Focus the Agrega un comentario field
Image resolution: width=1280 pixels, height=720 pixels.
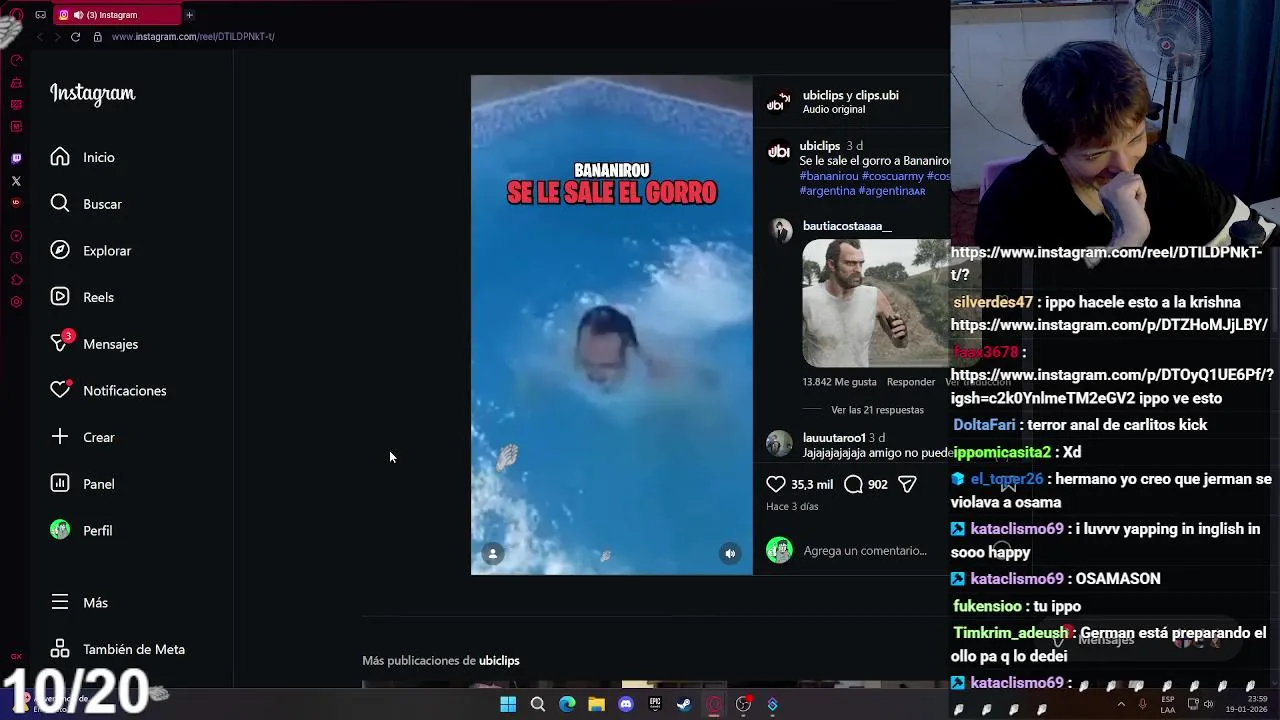tap(865, 550)
